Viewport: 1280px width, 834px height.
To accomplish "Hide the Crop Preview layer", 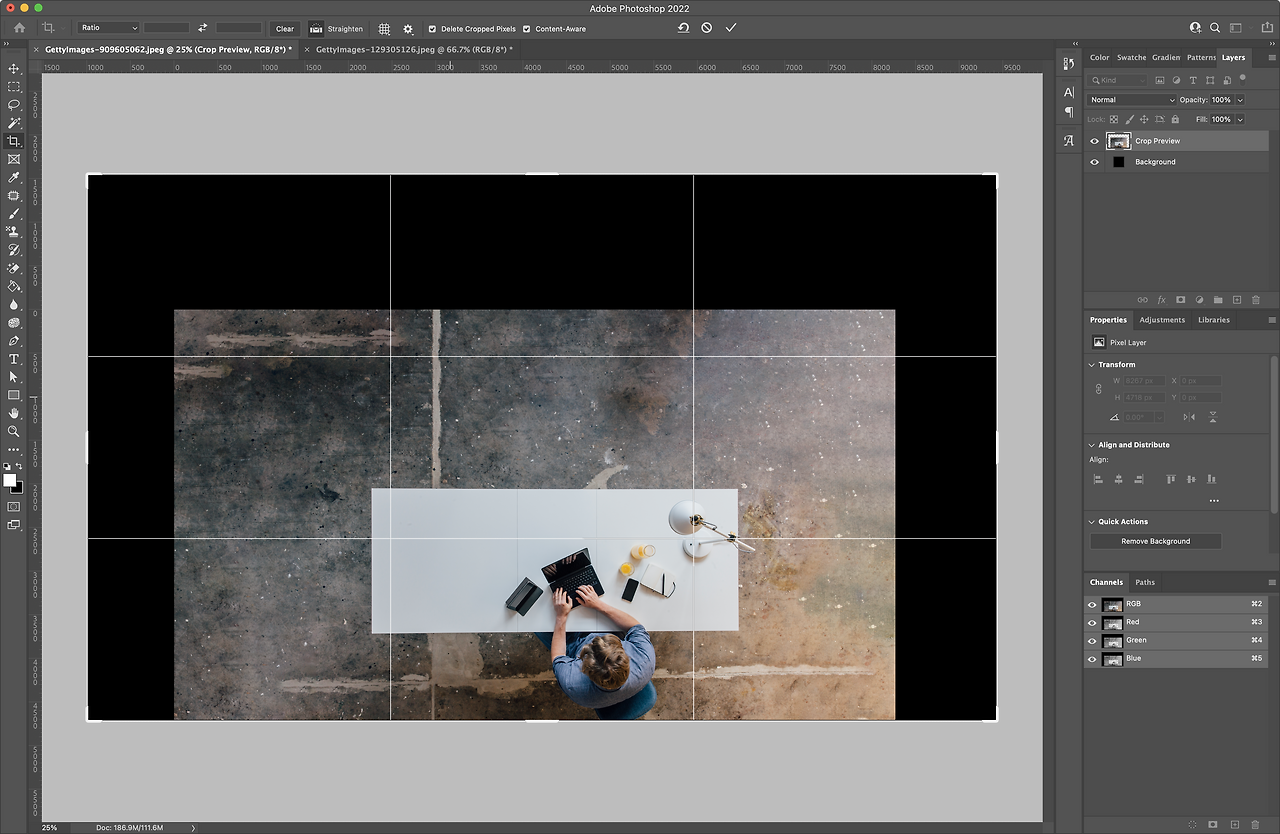I will (1094, 141).
